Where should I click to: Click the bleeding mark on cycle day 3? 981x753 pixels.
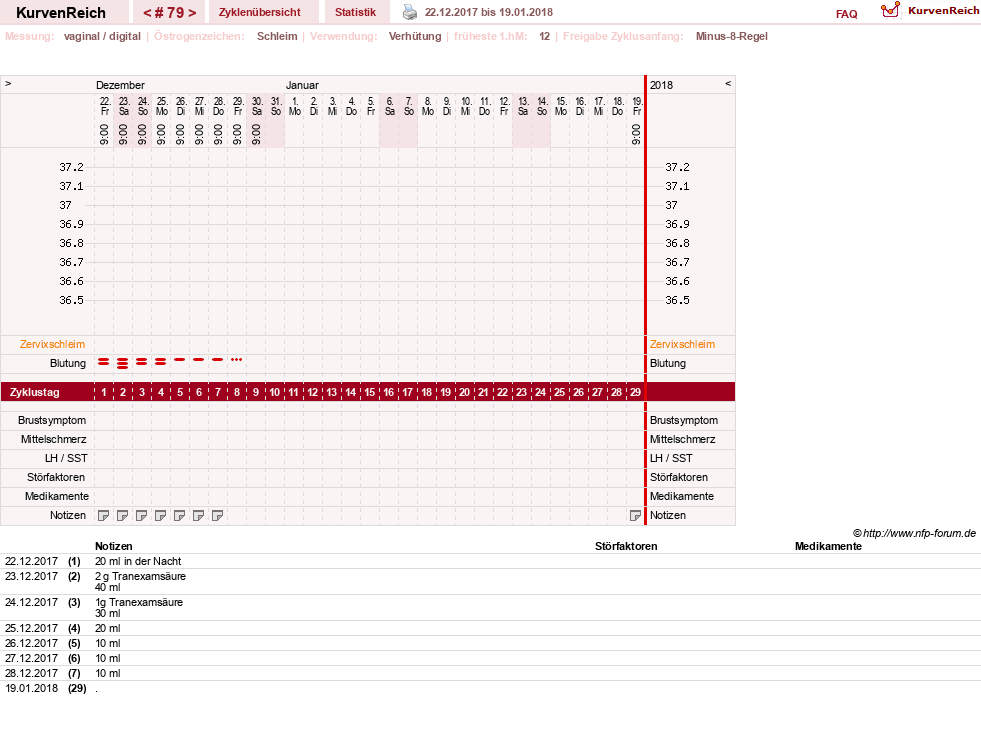coord(141,361)
